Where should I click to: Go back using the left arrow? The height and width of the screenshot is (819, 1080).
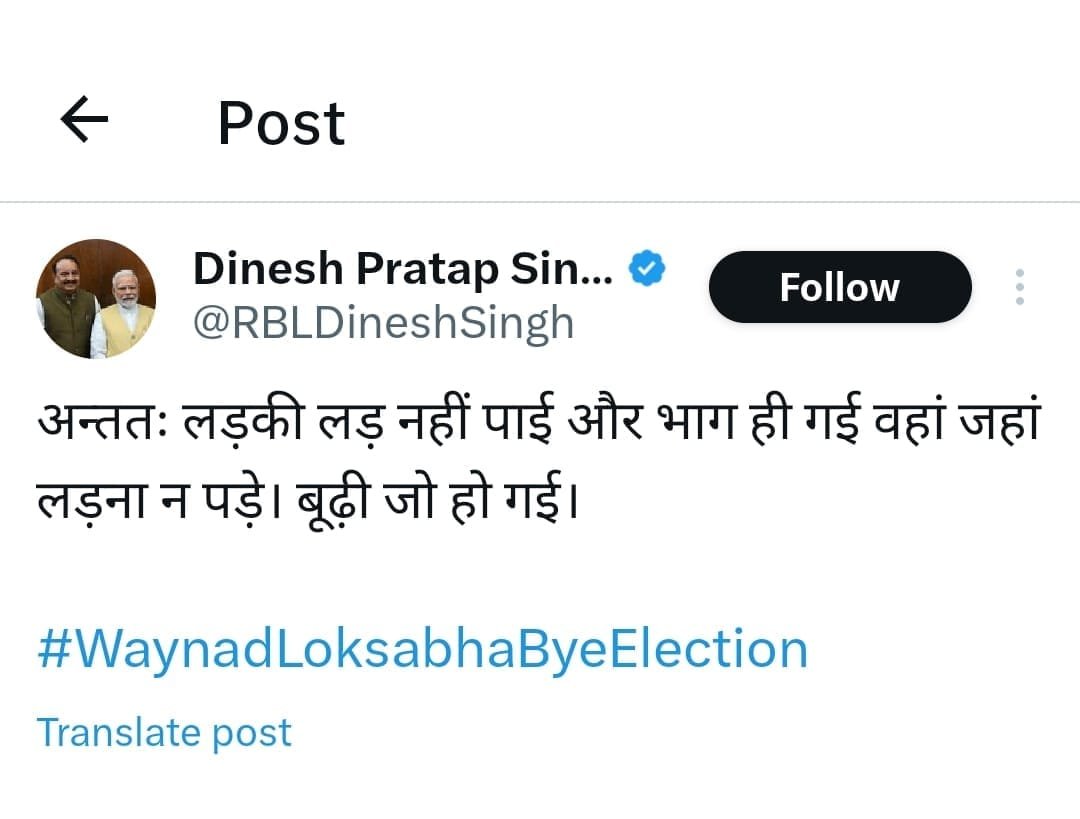click(x=84, y=119)
